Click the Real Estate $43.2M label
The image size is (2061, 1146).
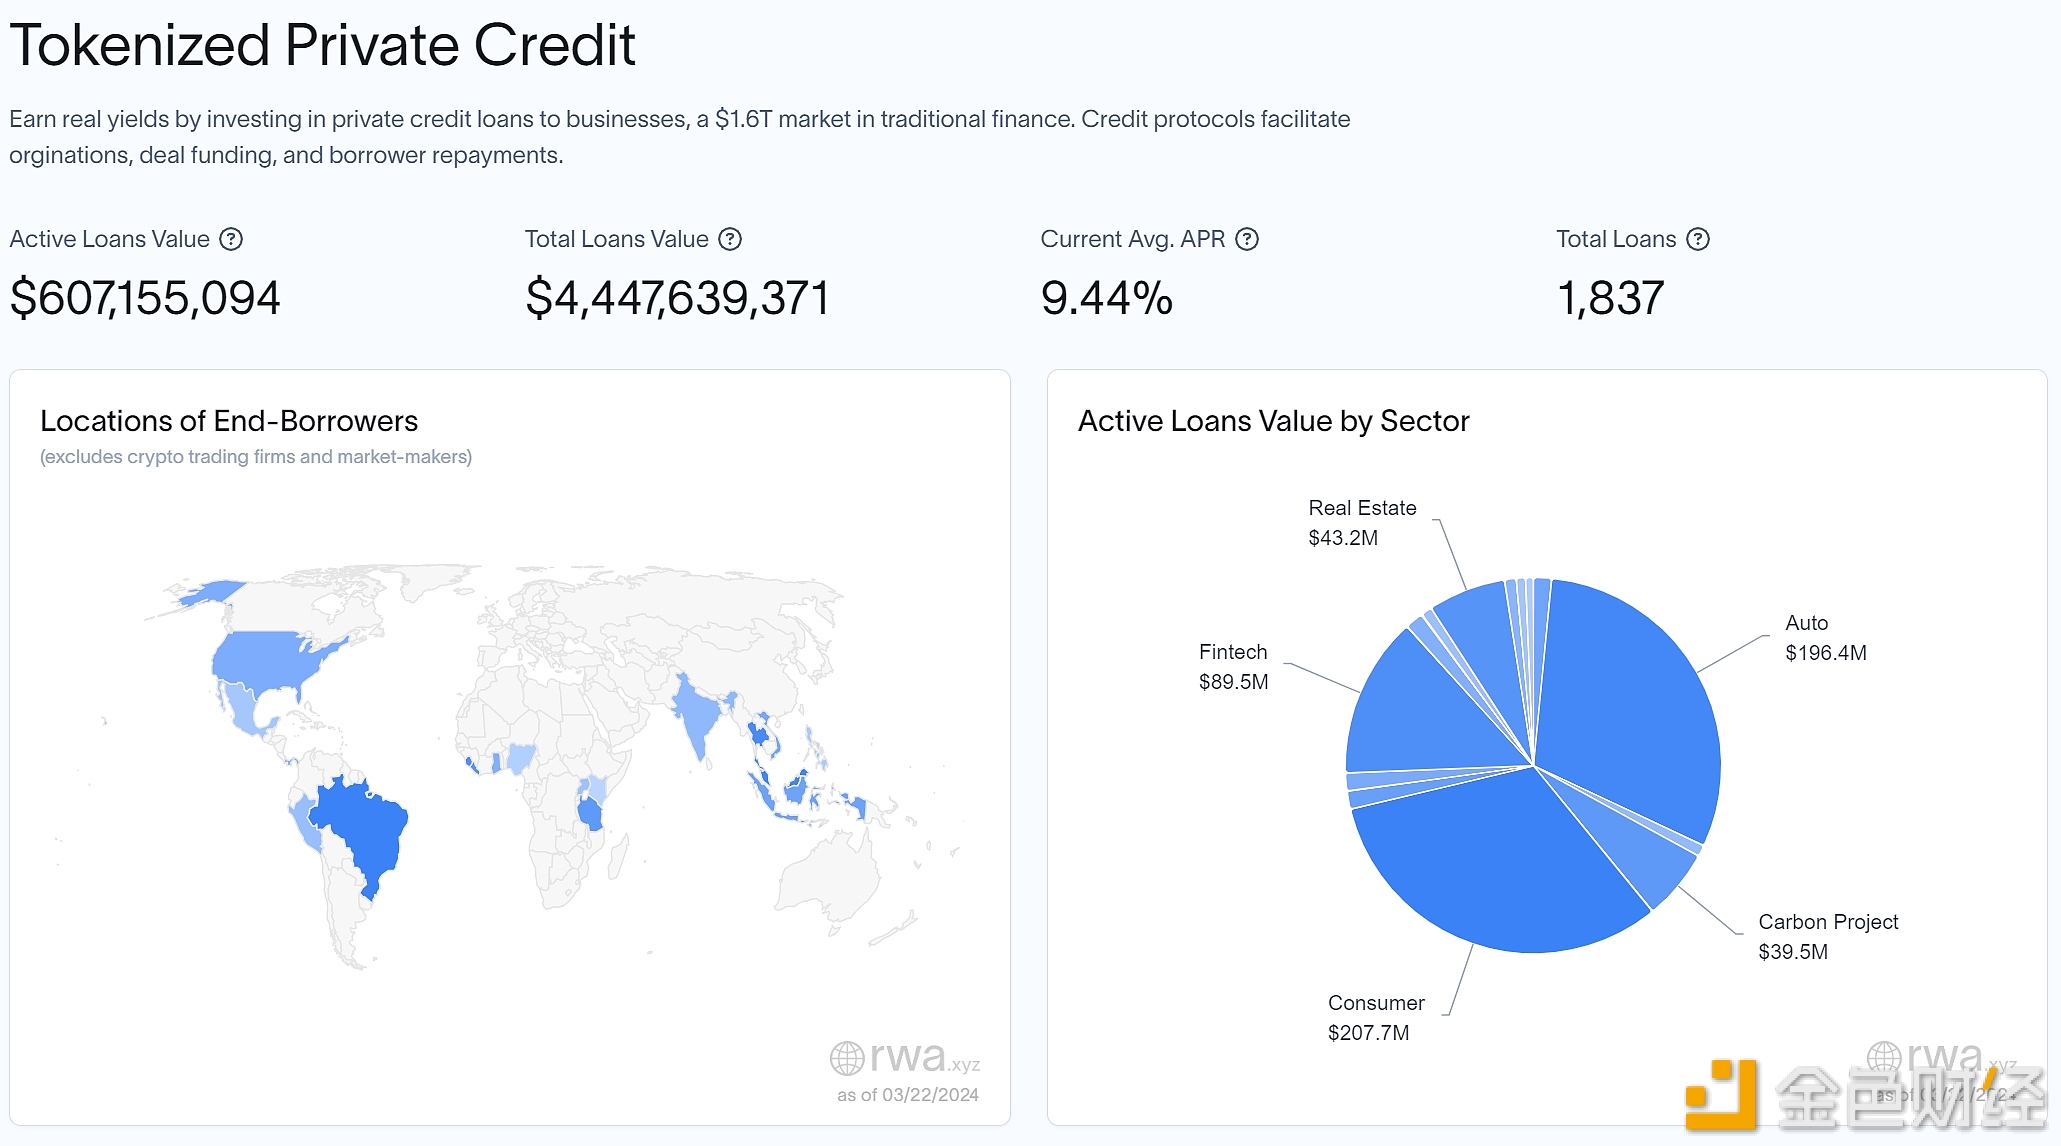(1362, 523)
